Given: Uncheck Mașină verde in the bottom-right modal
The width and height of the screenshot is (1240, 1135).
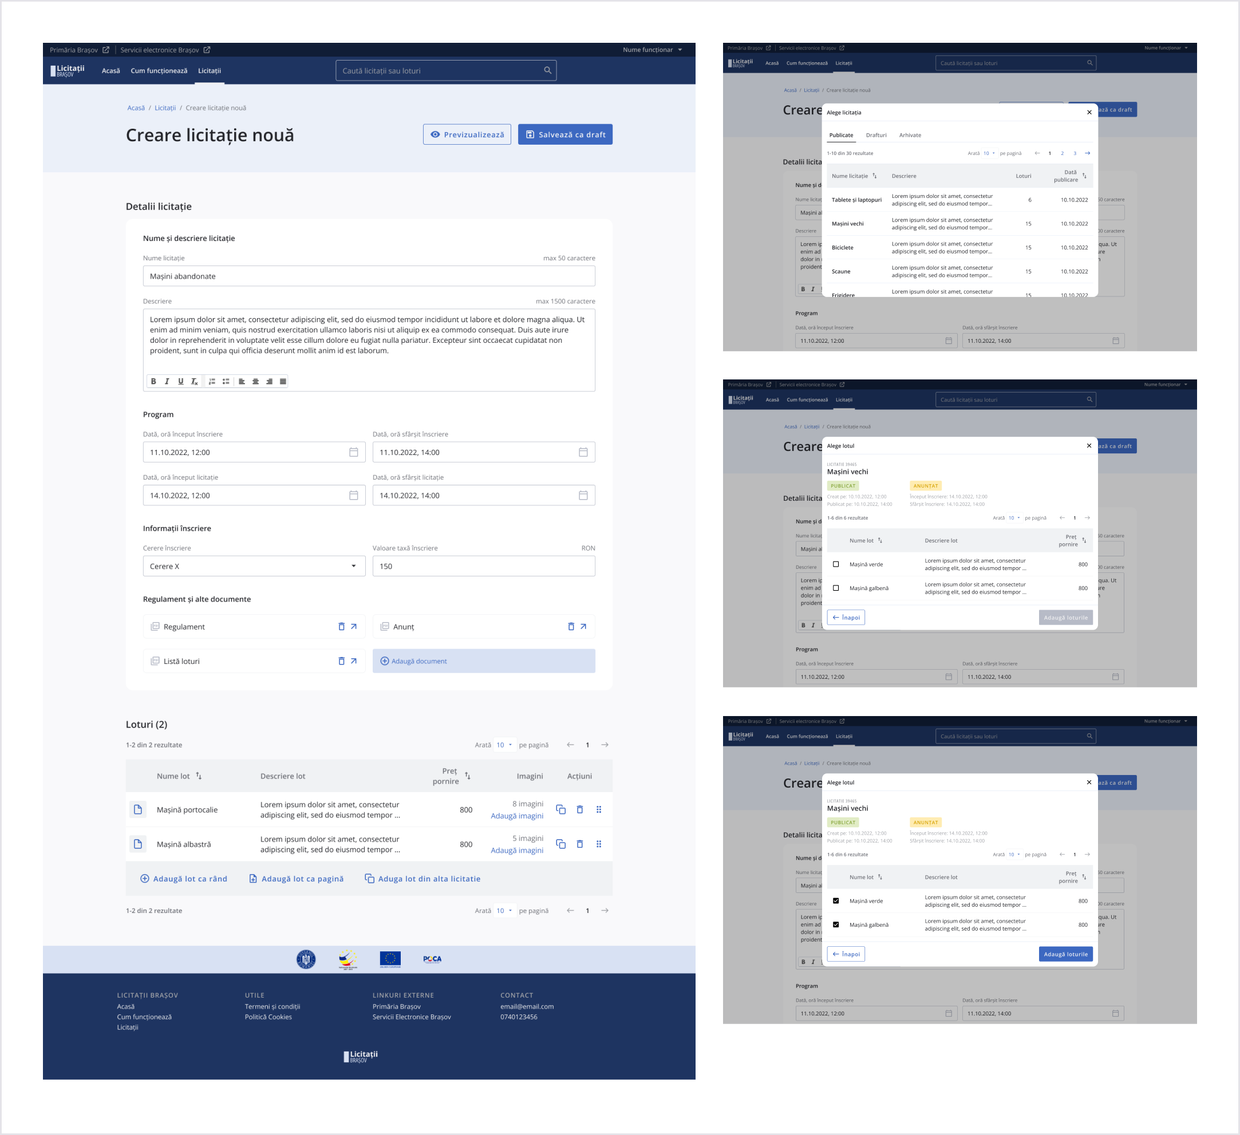Looking at the screenshot, I should [x=836, y=899].
